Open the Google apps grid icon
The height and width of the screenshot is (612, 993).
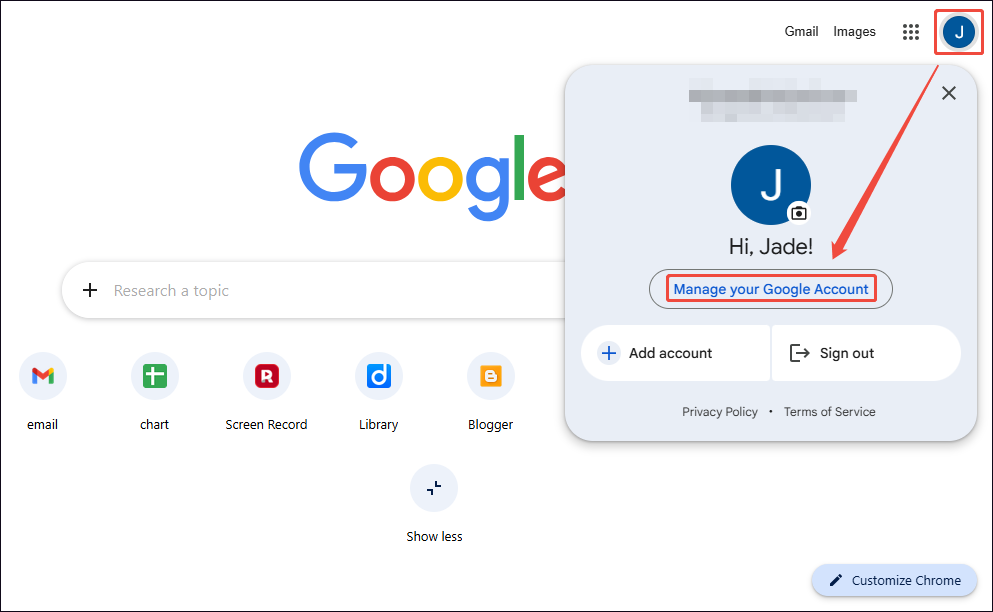click(x=910, y=32)
